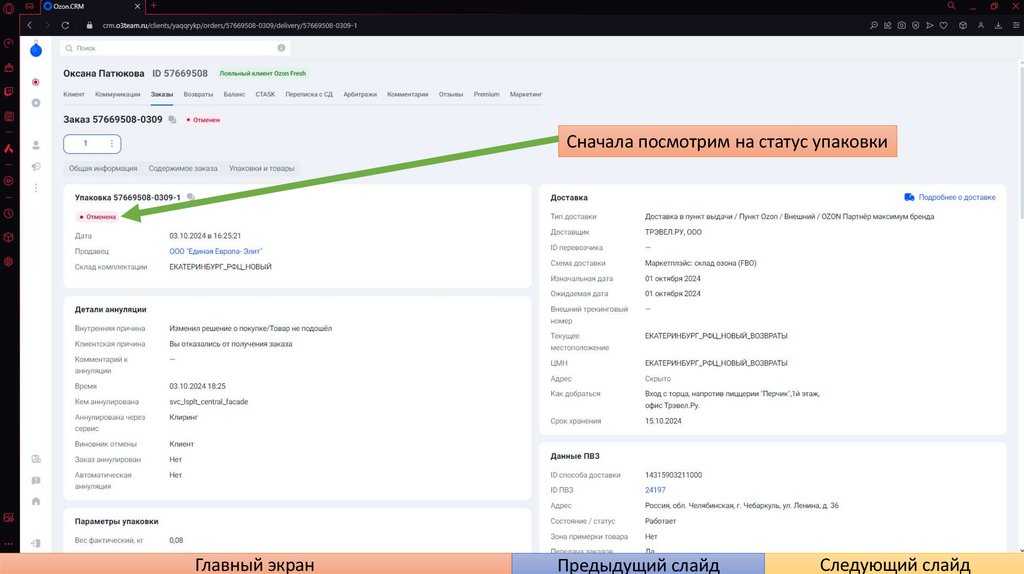
Task: Open the Возвраты tab
Action: pos(199,94)
